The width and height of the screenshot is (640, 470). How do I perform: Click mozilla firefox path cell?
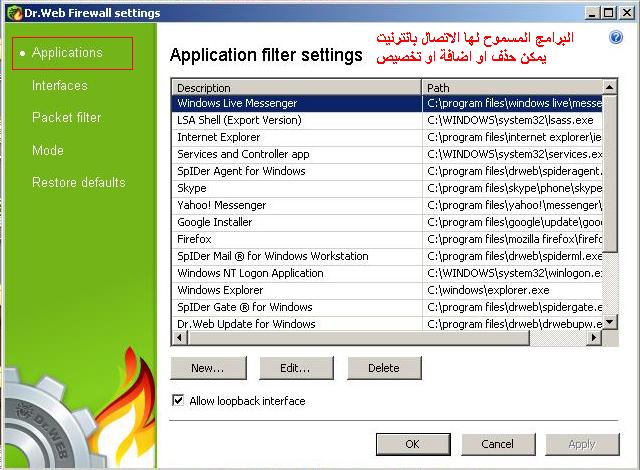point(512,239)
